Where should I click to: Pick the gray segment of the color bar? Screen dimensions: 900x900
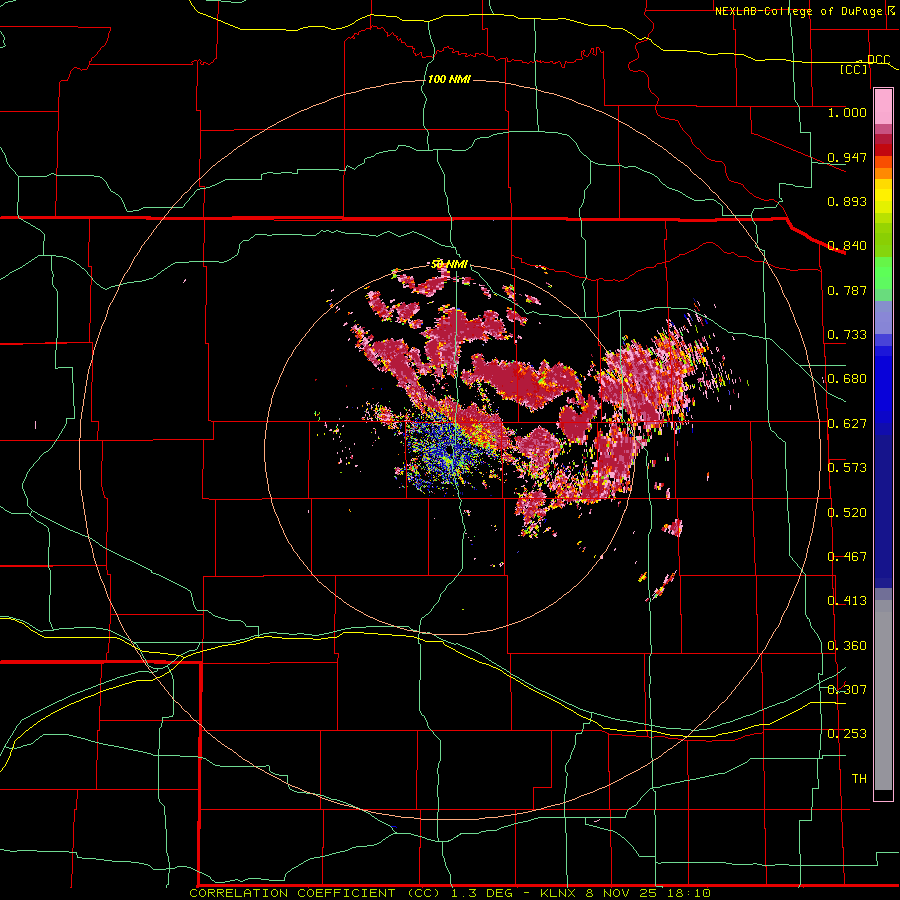point(883,695)
